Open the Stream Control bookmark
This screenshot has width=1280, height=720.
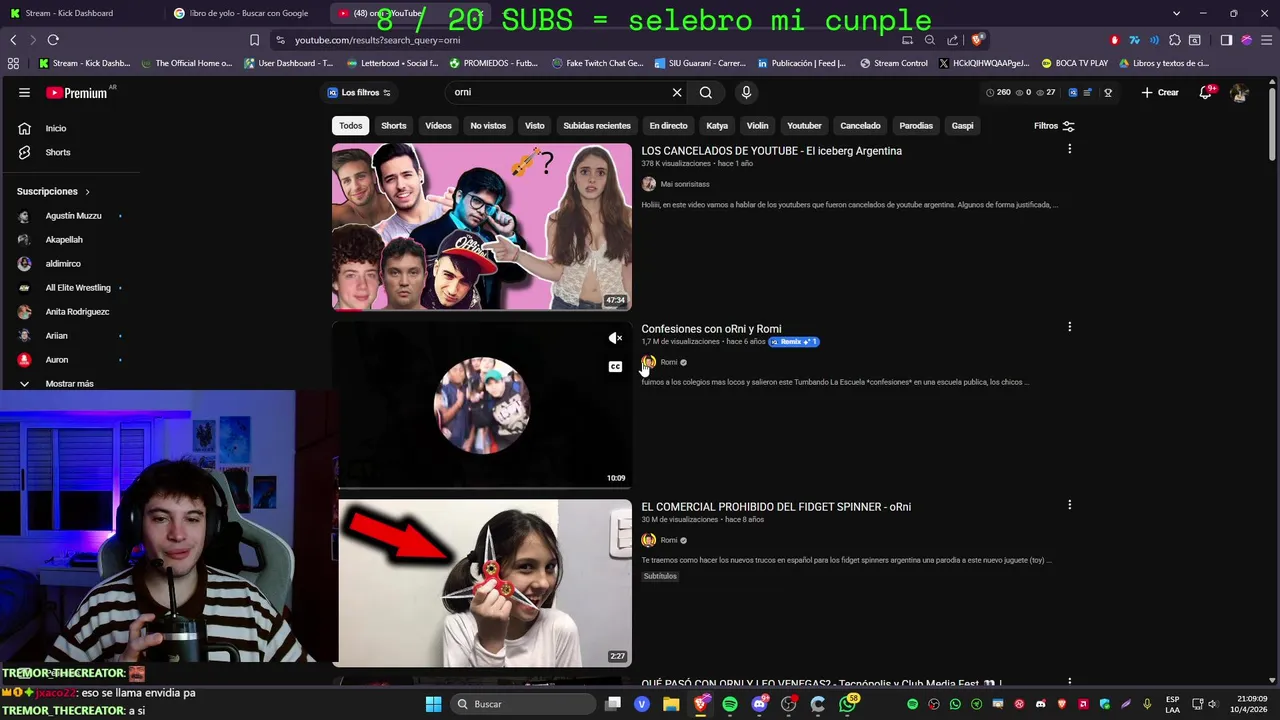click(893, 63)
